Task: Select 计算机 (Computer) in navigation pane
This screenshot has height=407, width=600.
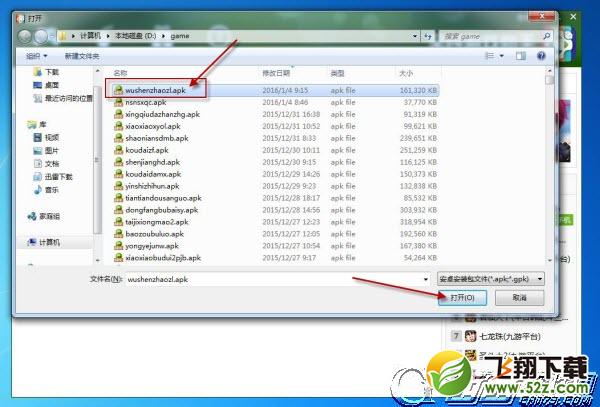Action: pyautogui.click(x=49, y=242)
